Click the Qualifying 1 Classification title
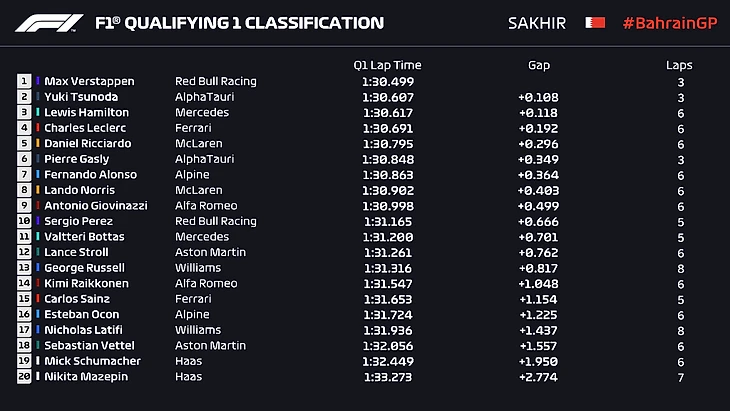Screen dimensions: 730x411 coord(238,22)
